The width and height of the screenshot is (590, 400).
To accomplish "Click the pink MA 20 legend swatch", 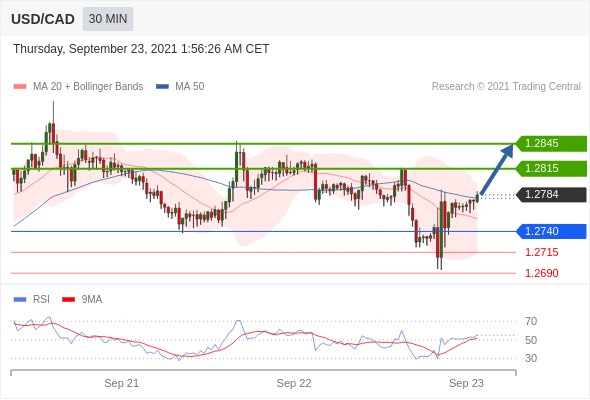I will [x=20, y=87].
